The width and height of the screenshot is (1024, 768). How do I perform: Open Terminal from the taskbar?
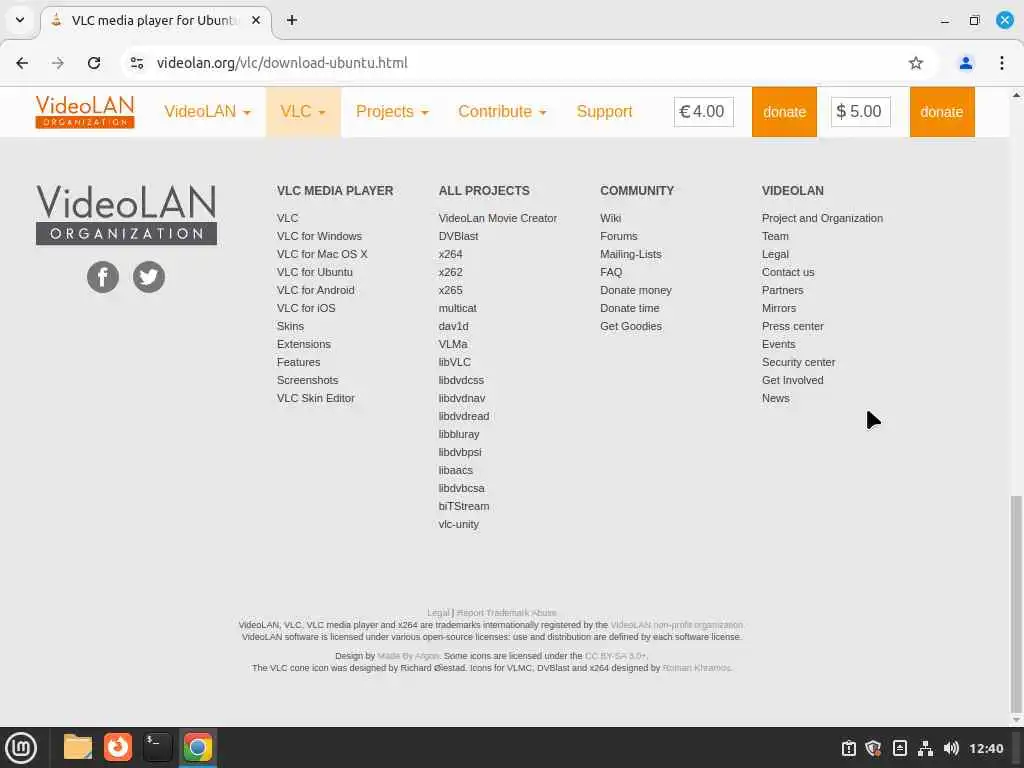pos(157,747)
